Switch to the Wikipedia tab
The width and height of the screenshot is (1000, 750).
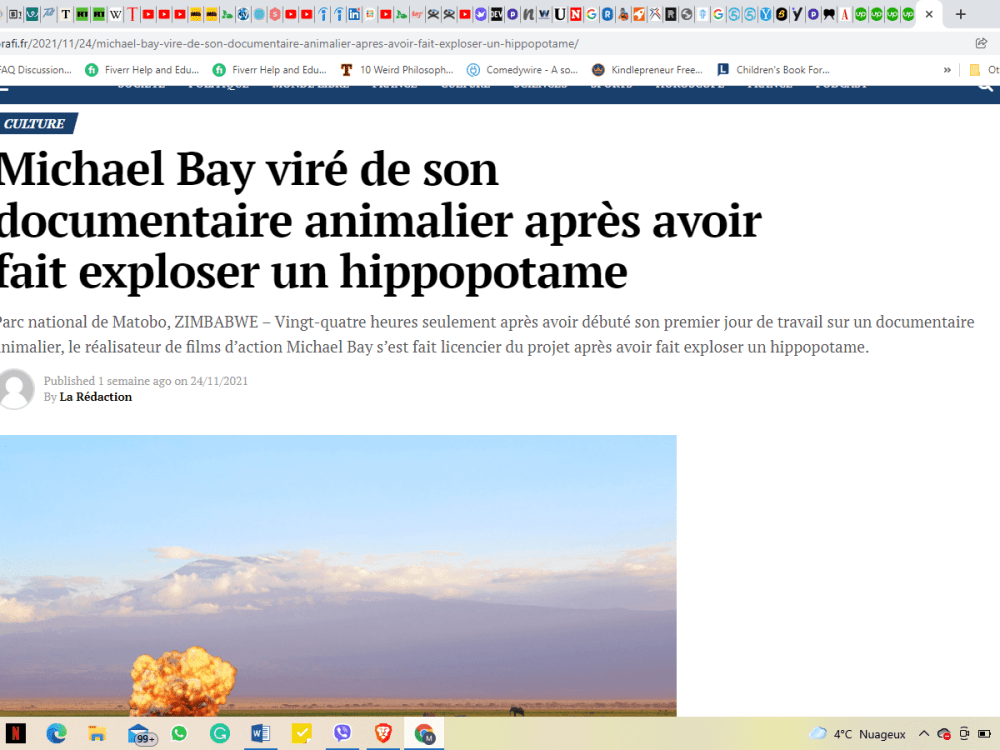[115, 14]
